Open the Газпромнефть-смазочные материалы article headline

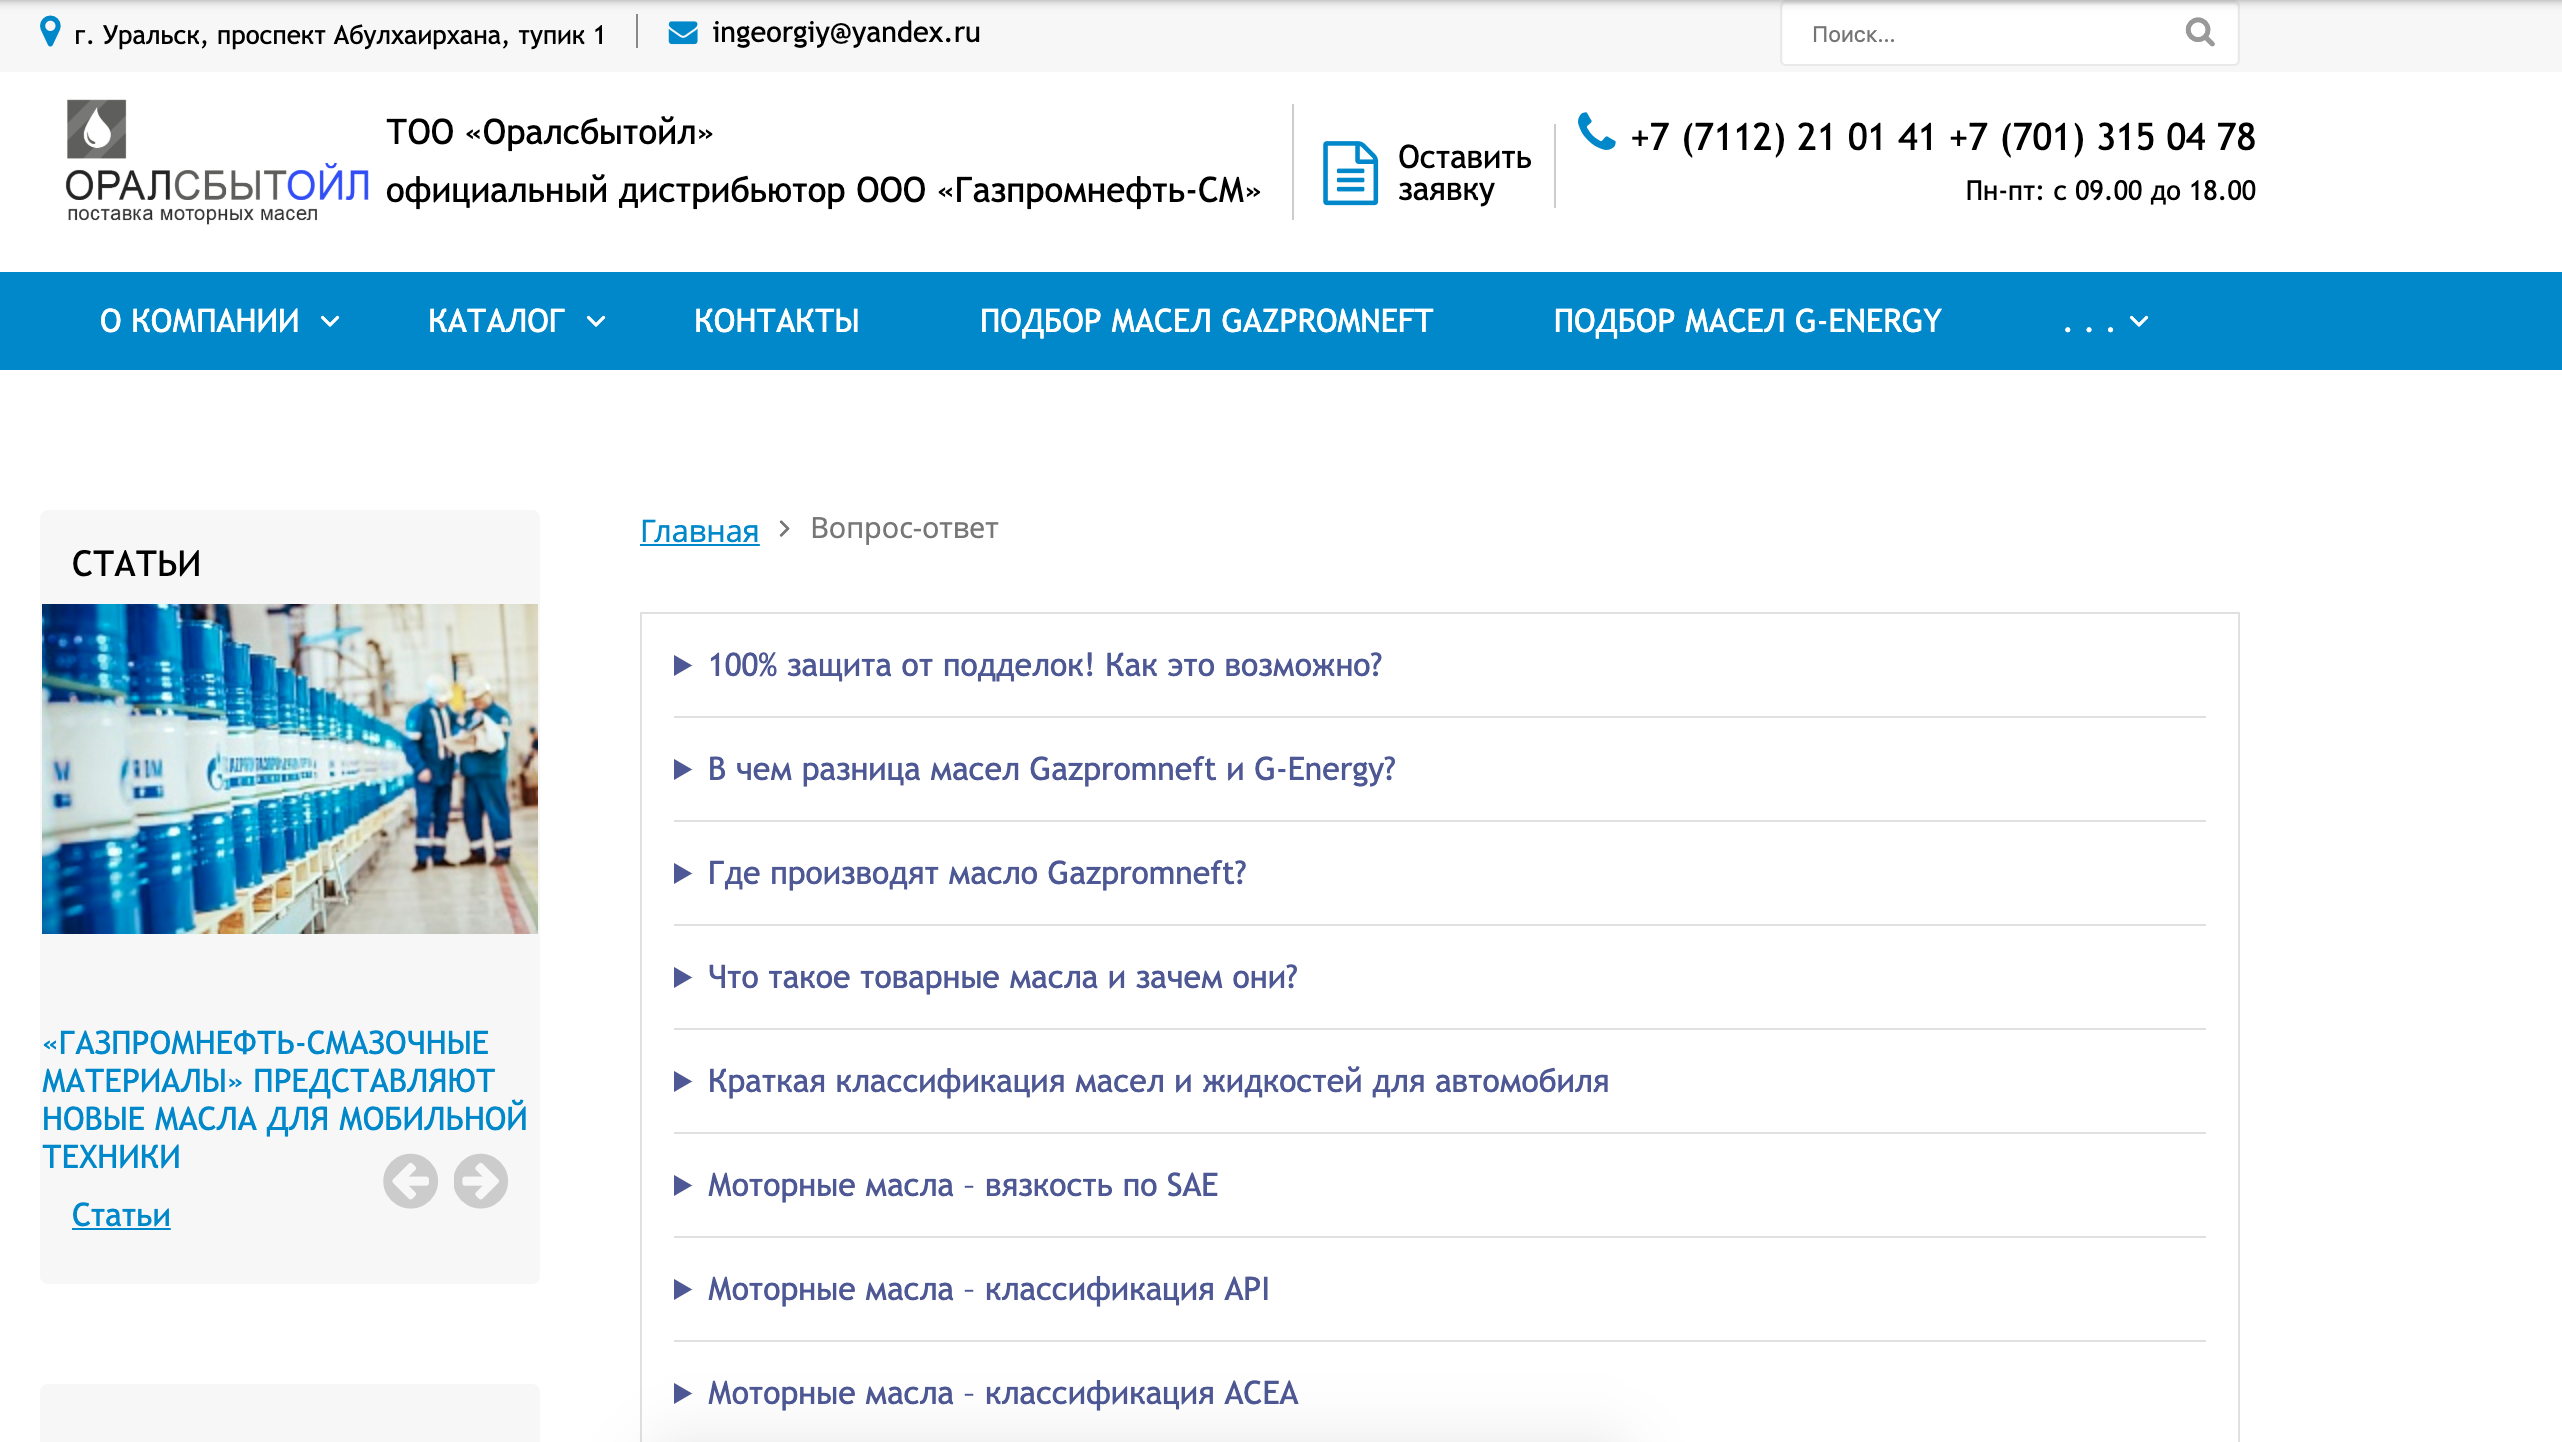tap(284, 1099)
